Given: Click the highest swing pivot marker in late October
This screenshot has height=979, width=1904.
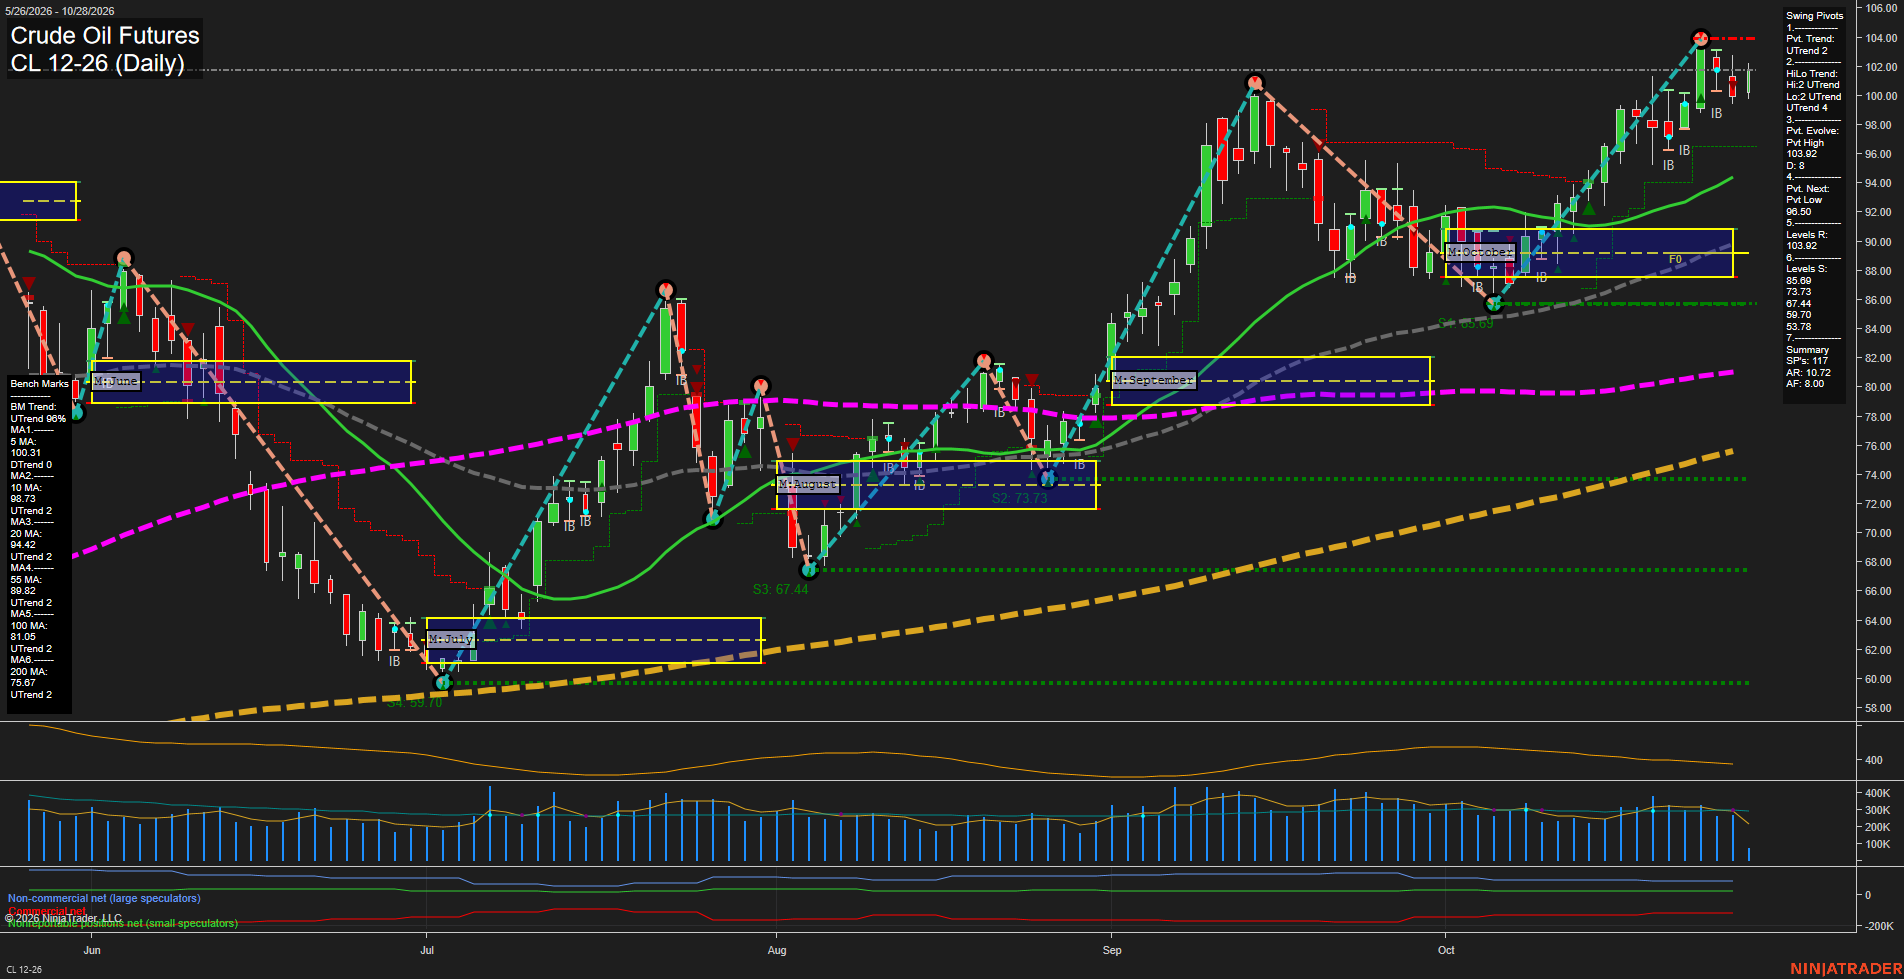Looking at the screenshot, I should click(x=1700, y=39).
